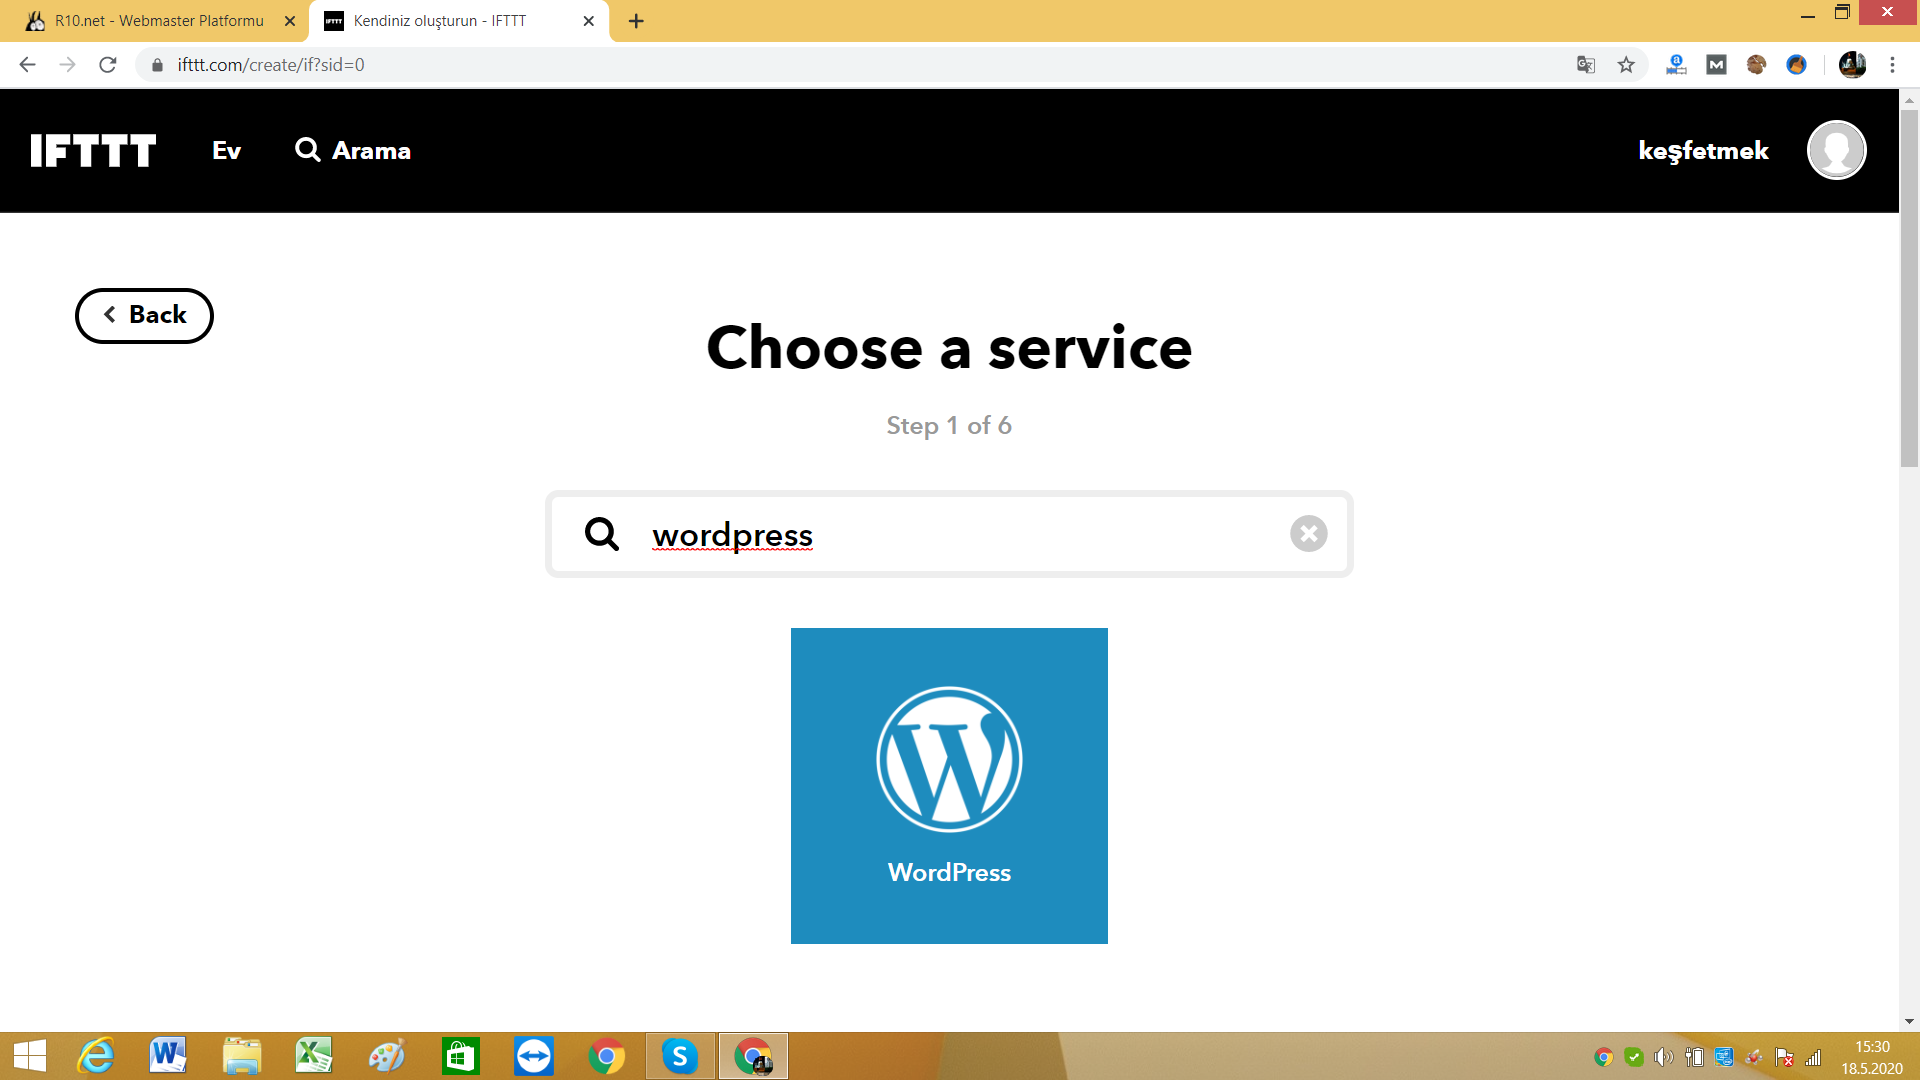Viewport: 1920px width, 1080px height.
Task: Bookmark this page with the star
Action: (x=1626, y=65)
